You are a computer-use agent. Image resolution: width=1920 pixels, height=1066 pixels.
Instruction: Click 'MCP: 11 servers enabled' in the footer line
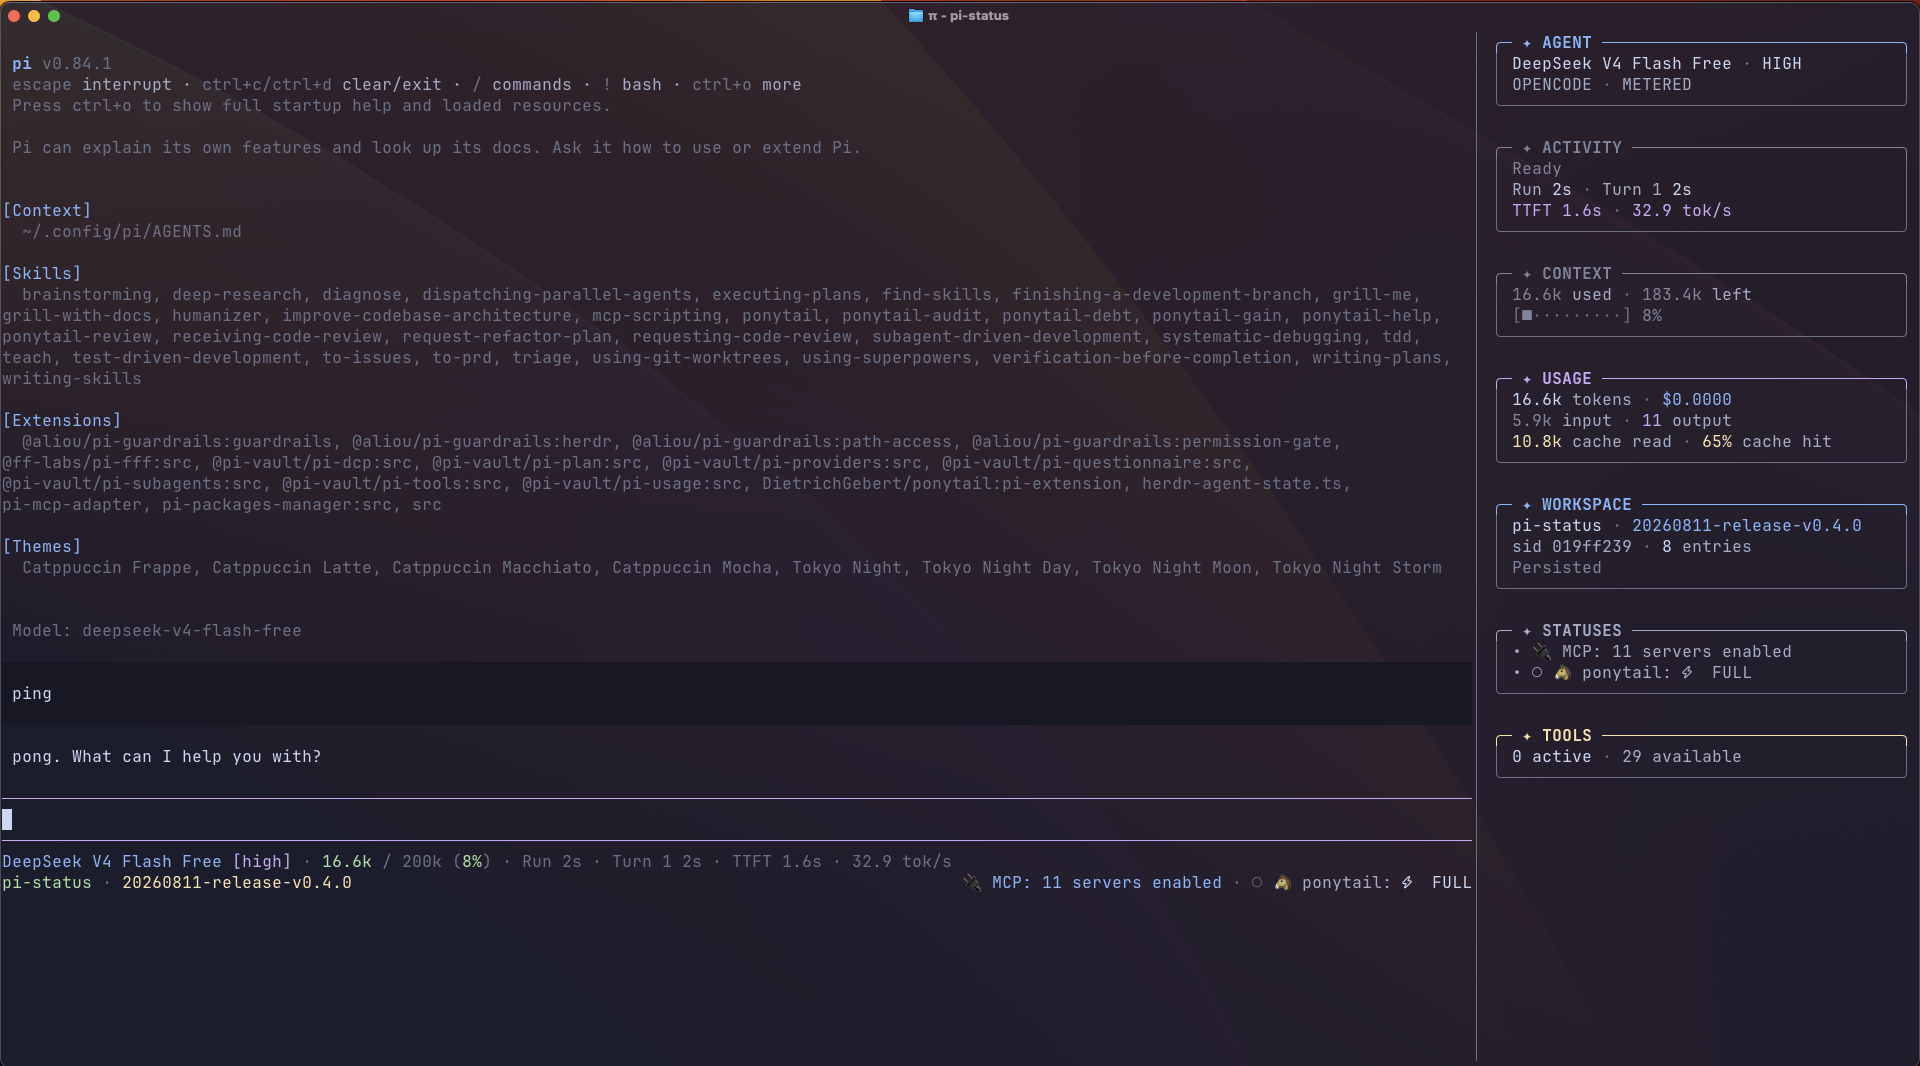click(1107, 883)
